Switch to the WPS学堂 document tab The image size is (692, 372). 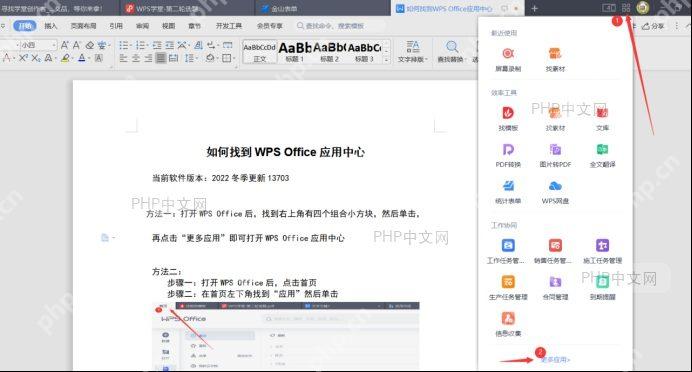[x=187, y=8]
